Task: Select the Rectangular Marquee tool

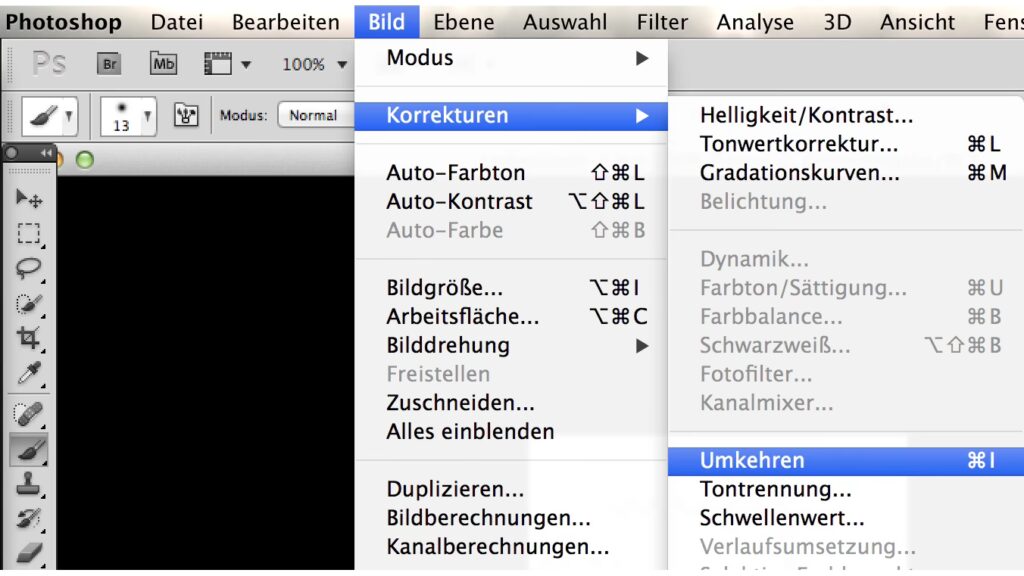Action: (29, 234)
